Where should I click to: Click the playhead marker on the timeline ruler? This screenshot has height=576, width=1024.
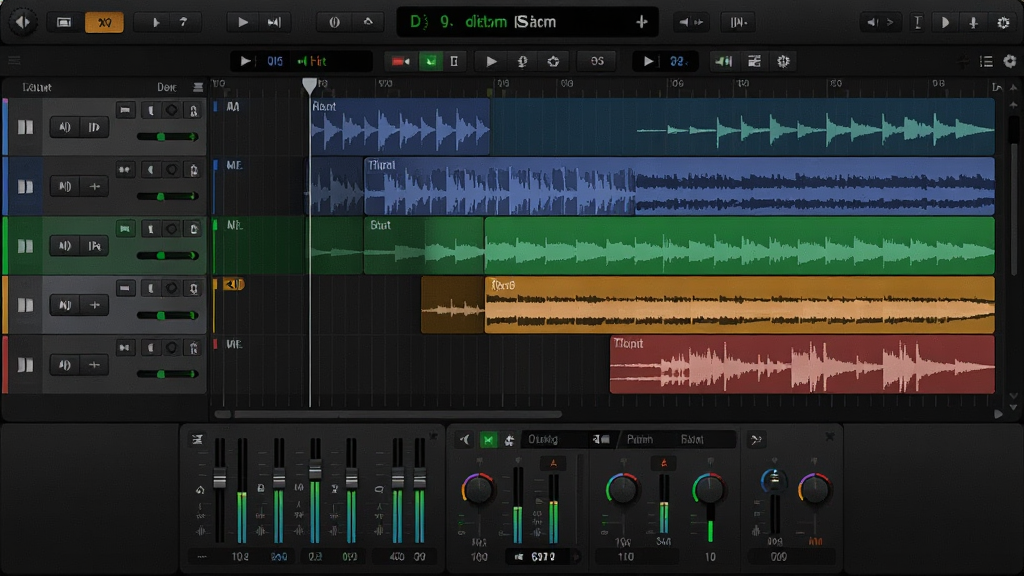coord(310,85)
